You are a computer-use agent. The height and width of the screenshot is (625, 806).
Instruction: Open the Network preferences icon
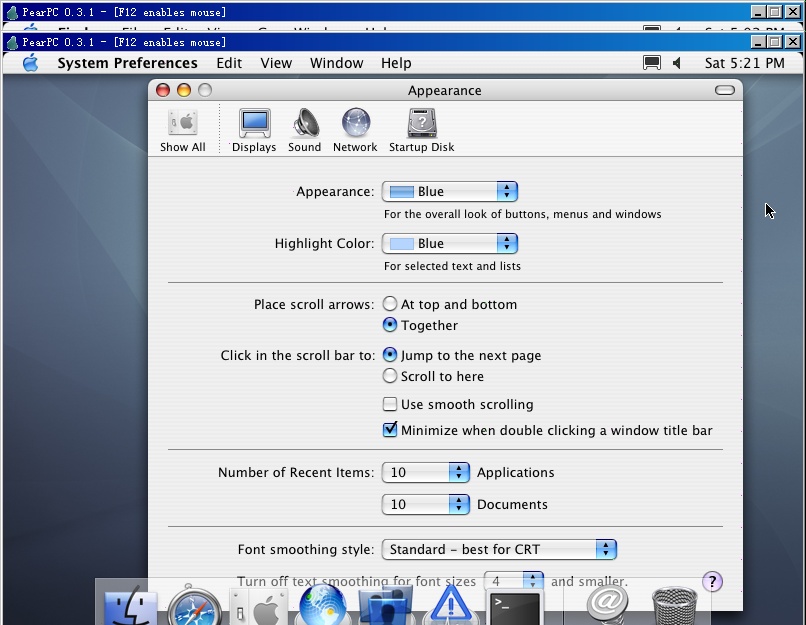[355, 130]
